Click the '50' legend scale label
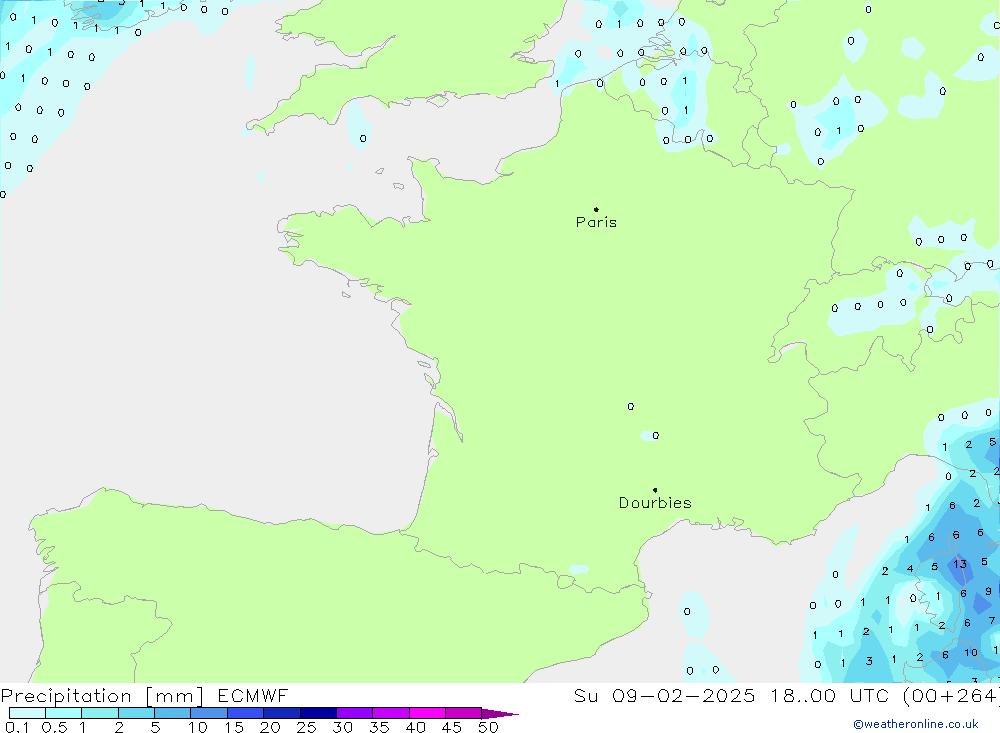This screenshot has width=1000, height=733. point(488,727)
